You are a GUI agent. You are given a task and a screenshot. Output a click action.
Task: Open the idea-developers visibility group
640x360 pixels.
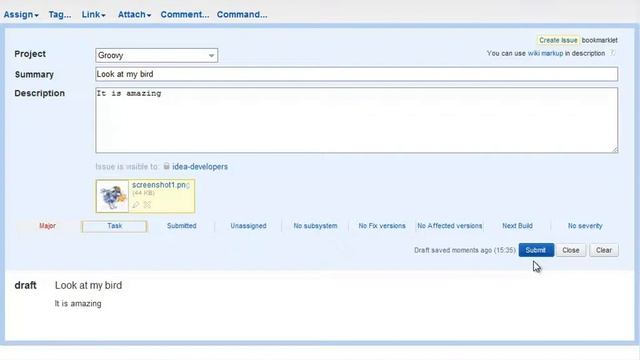pos(200,167)
